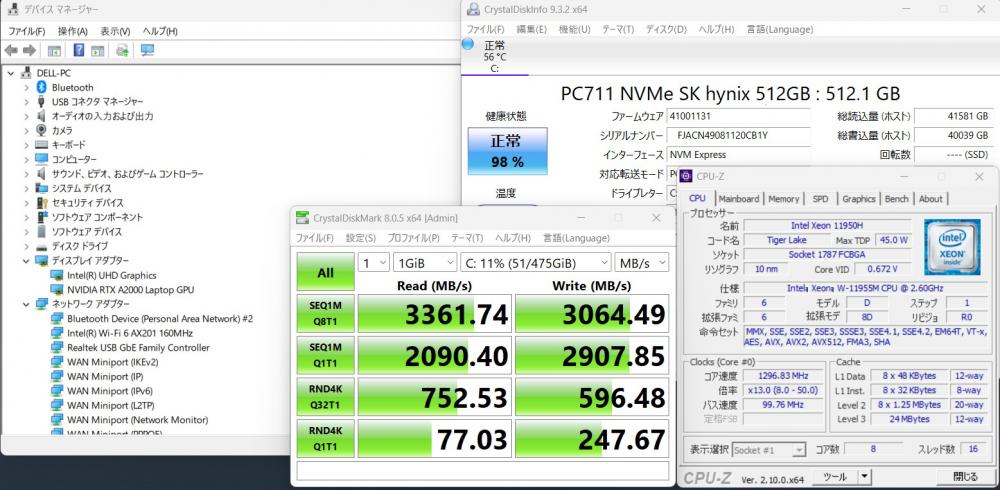Image resolution: width=1000 pixels, height=490 pixels.
Task: Click the firmware field 41001131
Action: click(739, 117)
